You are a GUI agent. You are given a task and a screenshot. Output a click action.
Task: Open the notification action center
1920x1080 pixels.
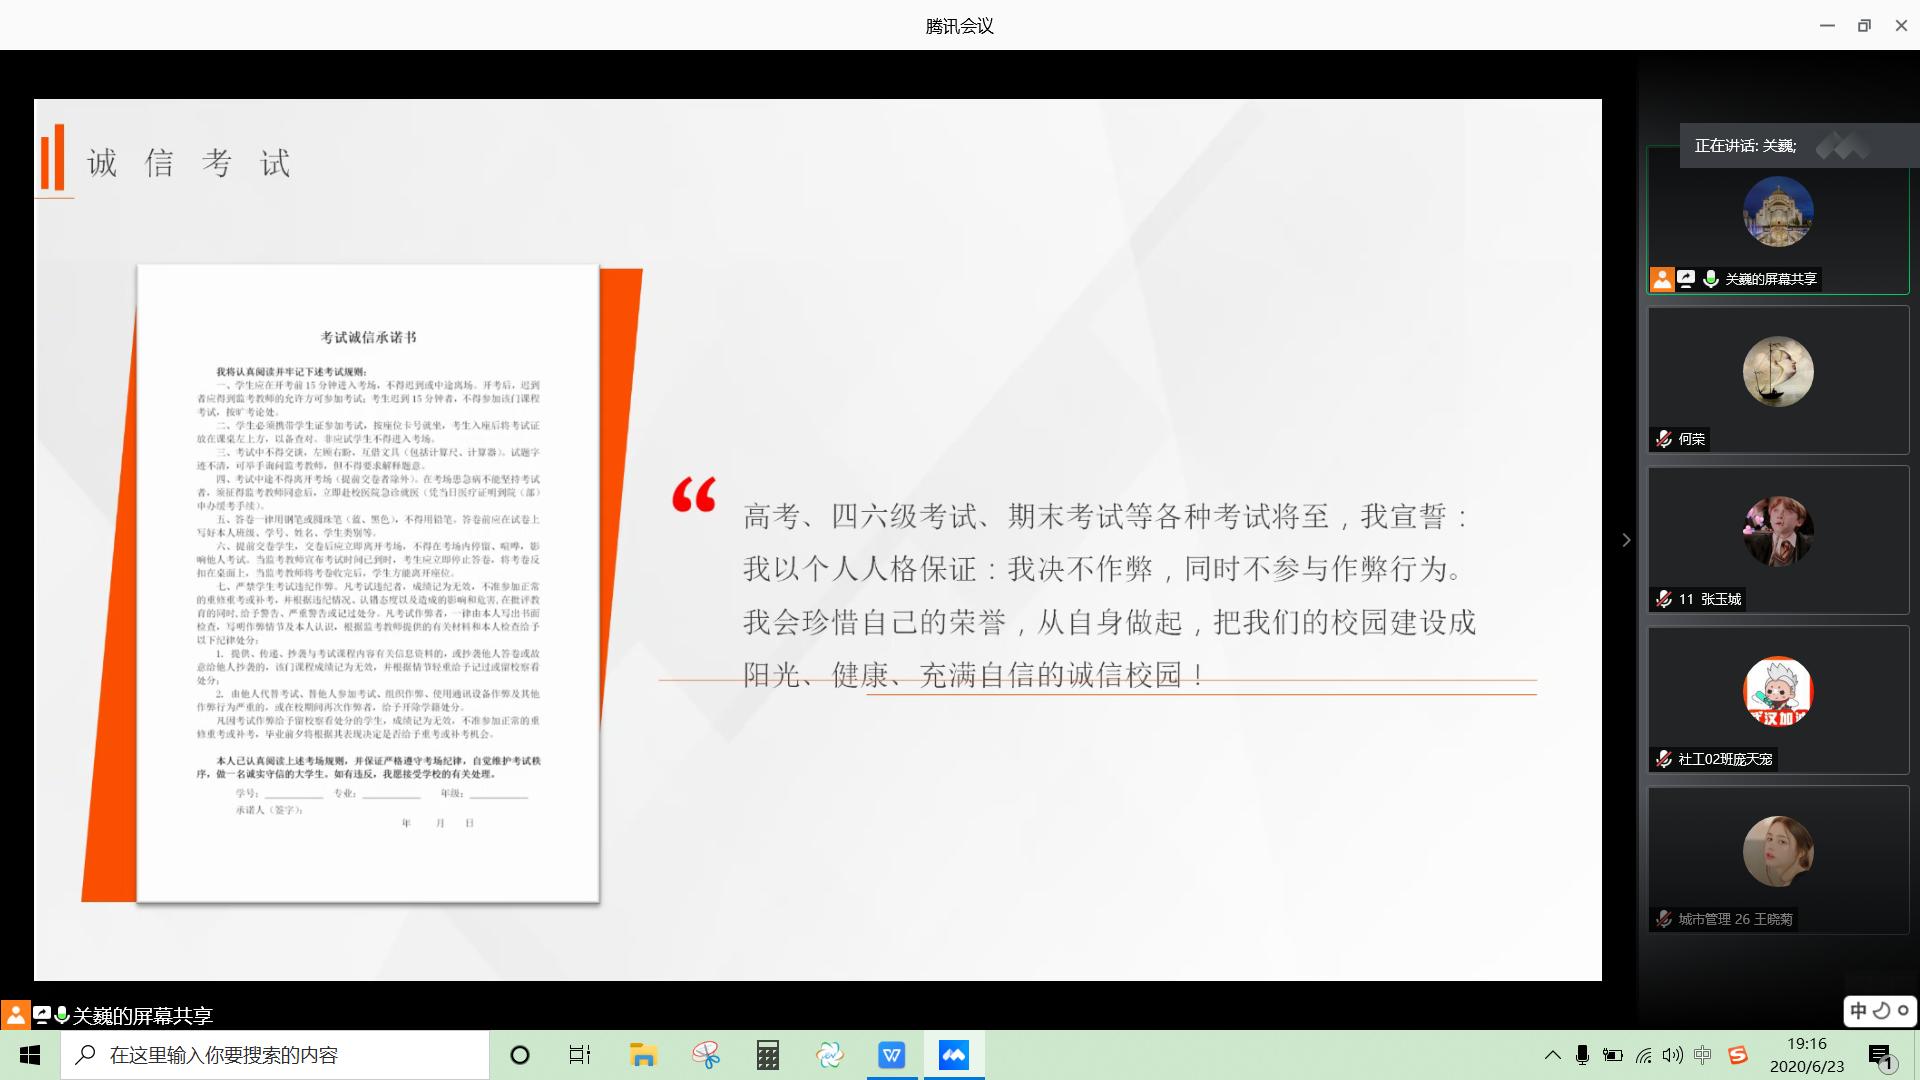[x=1881, y=1056]
